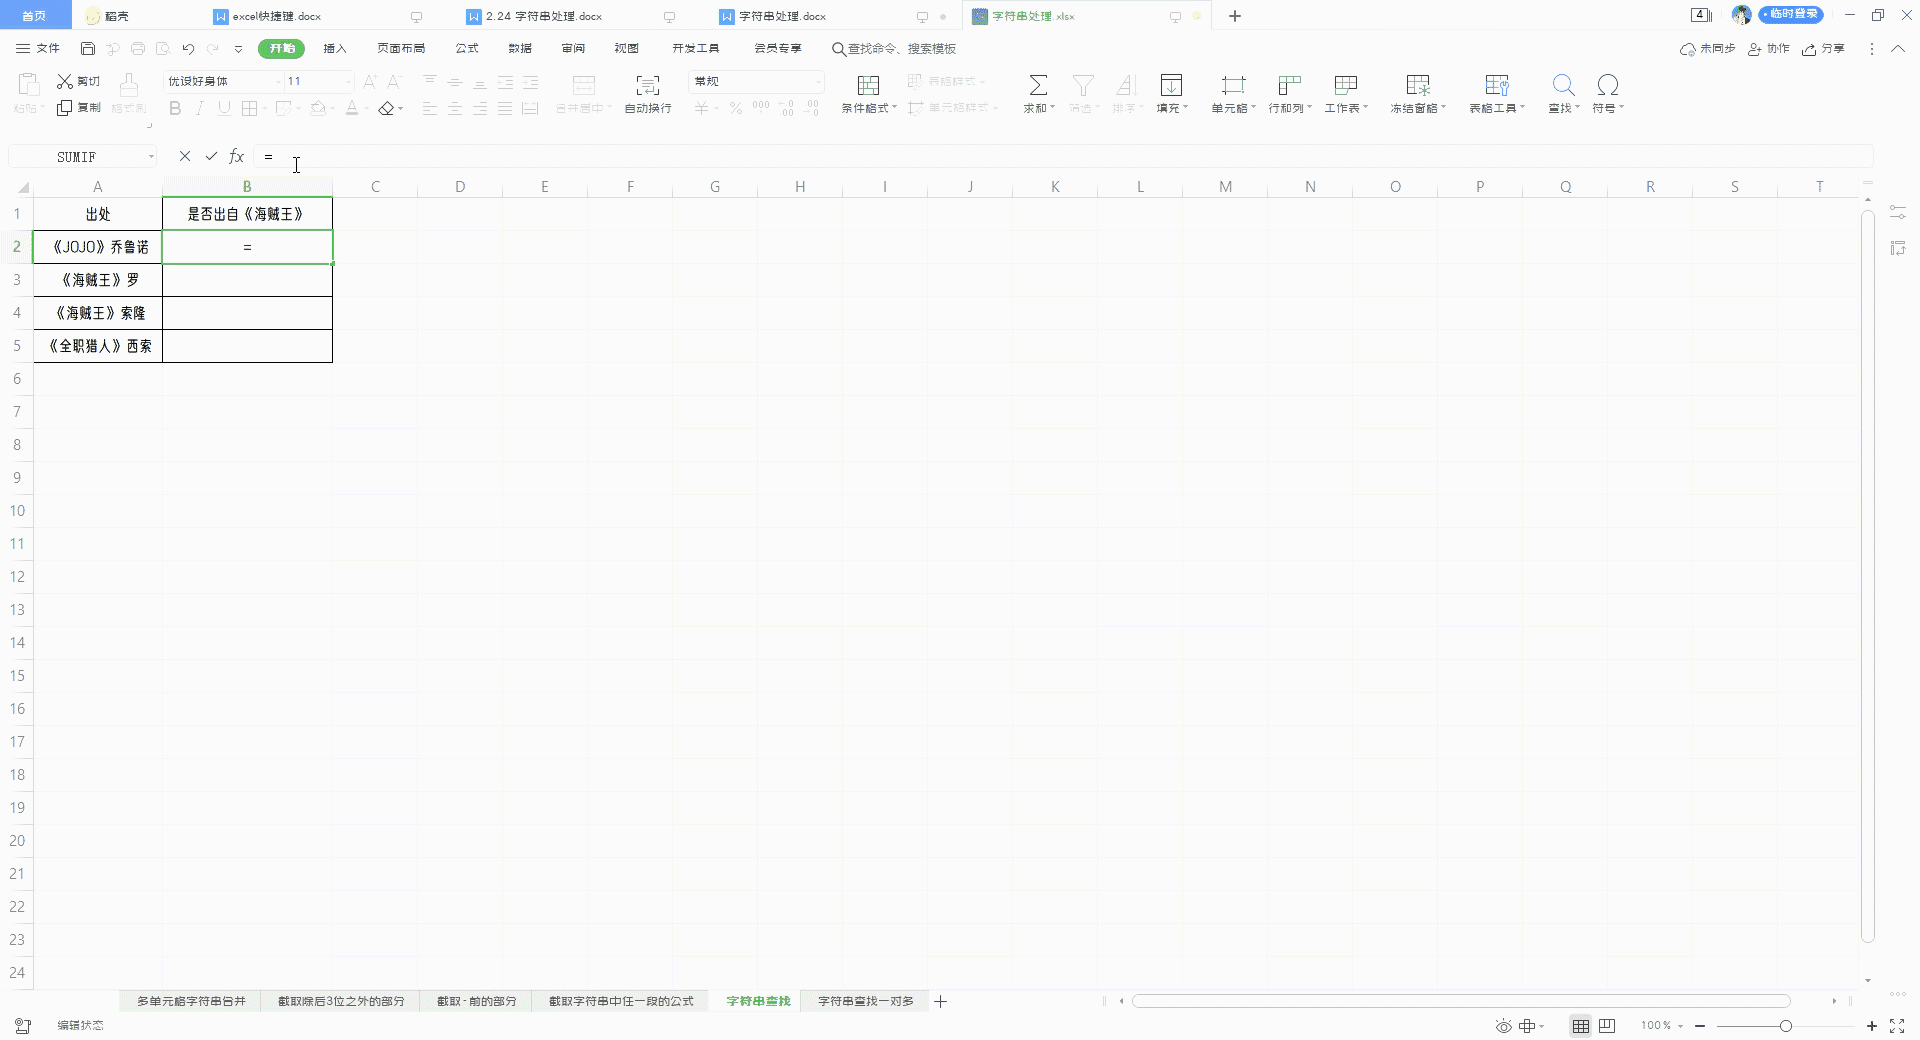
Task: Click the confirm checkmark in the formula bar
Action: tap(211, 156)
